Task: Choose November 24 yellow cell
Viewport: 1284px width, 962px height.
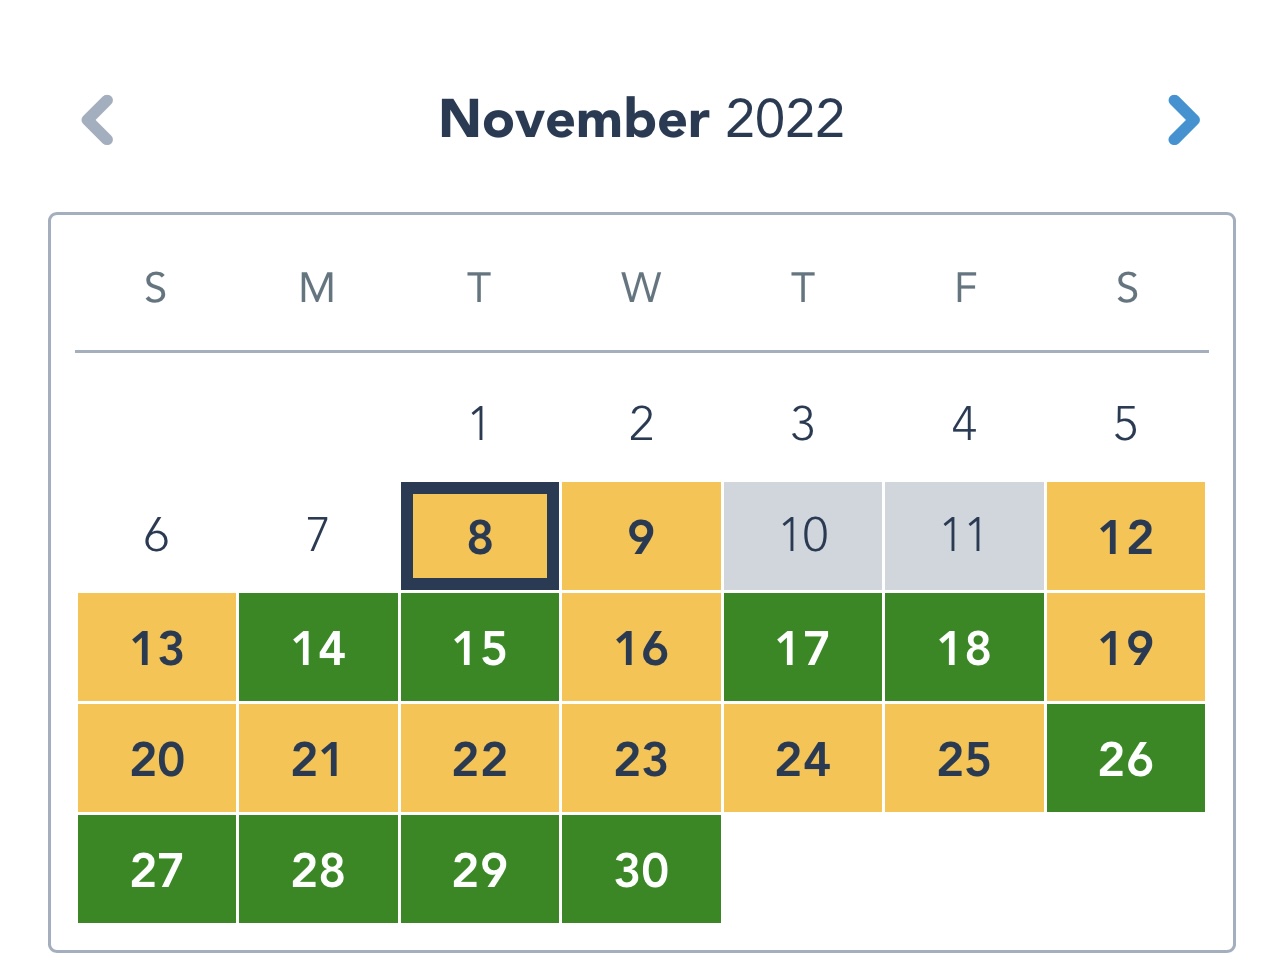Action: click(x=803, y=758)
